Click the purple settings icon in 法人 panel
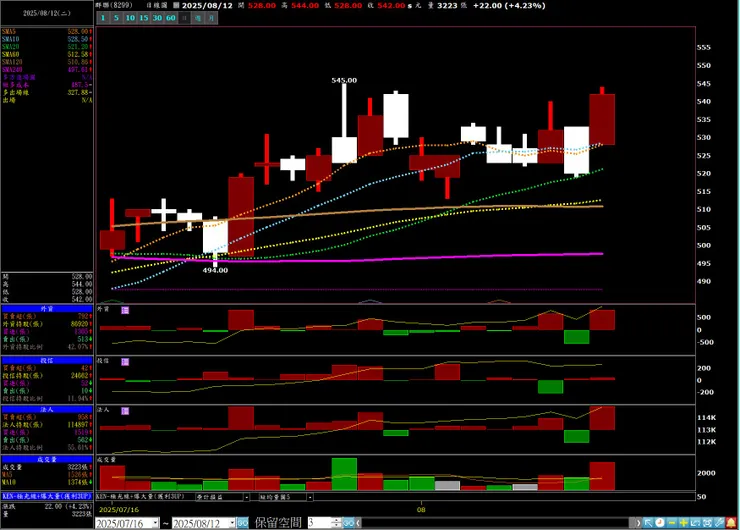This screenshot has height=530, width=740. tap(125, 411)
